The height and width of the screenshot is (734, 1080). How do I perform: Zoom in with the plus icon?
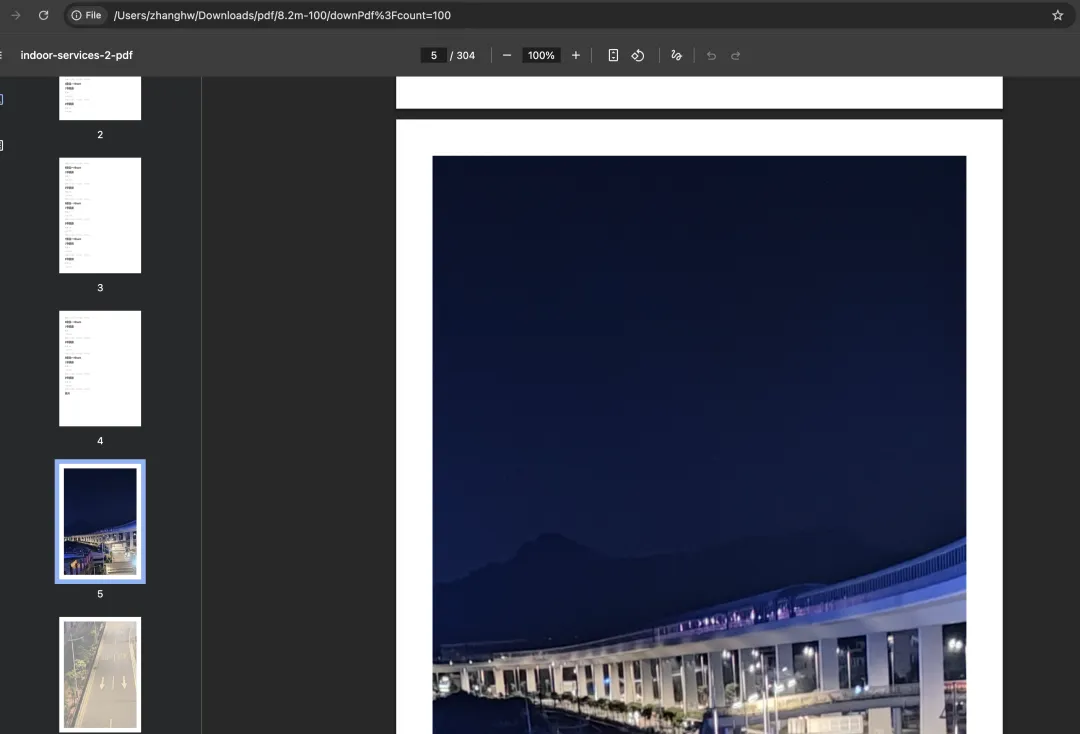coord(576,55)
